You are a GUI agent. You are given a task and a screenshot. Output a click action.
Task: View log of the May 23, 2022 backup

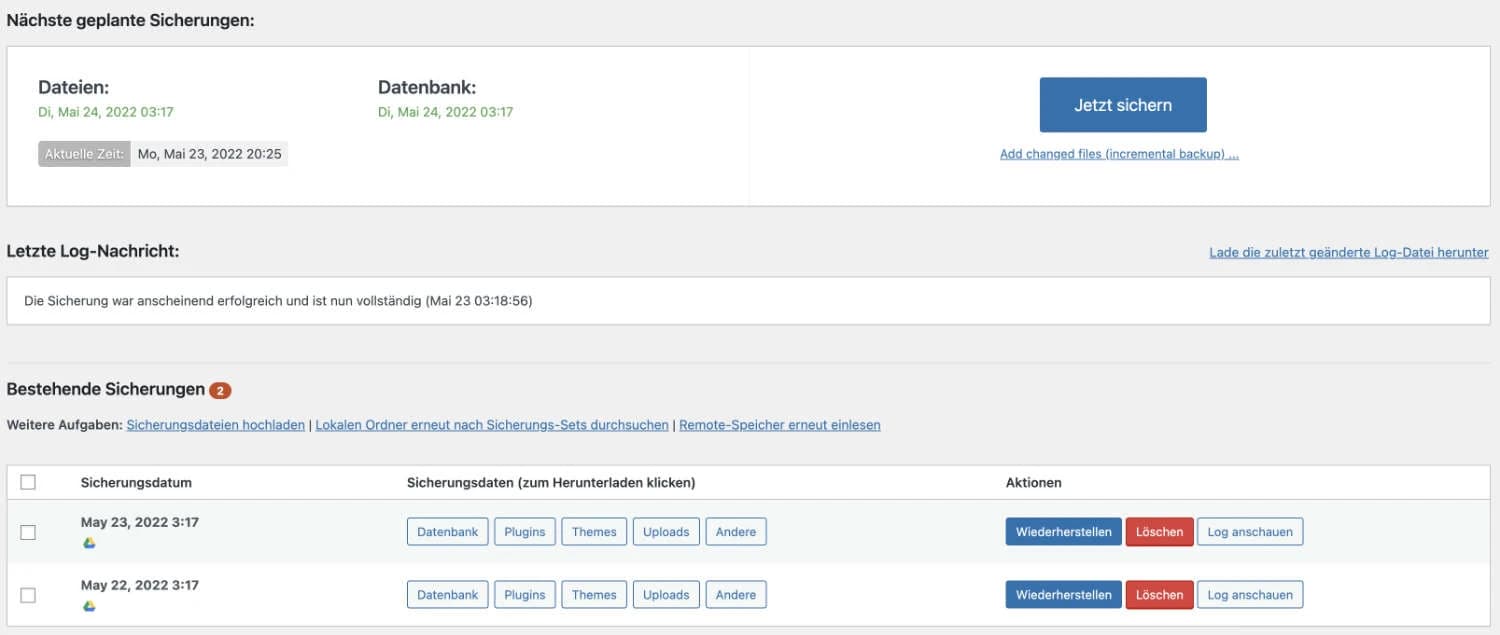[1250, 531]
